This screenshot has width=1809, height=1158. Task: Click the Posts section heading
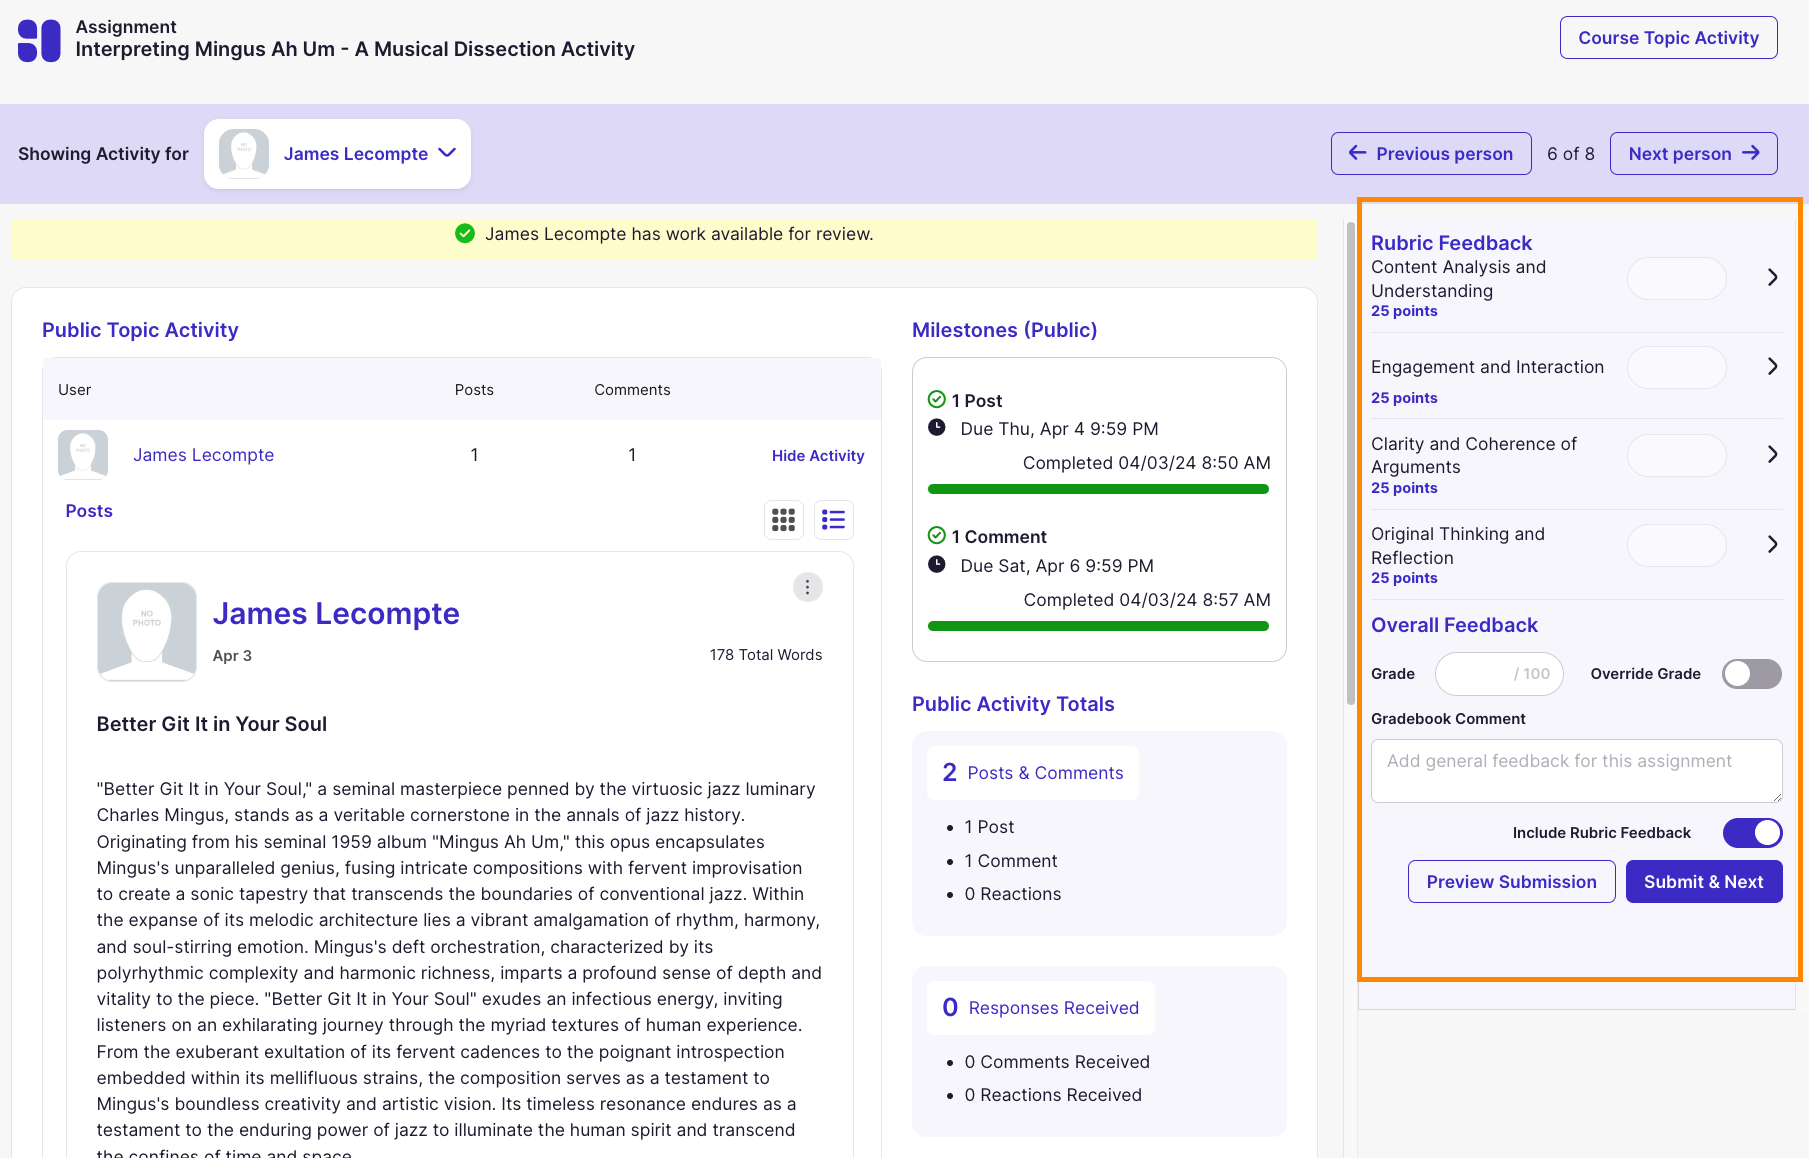click(x=89, y=511)
